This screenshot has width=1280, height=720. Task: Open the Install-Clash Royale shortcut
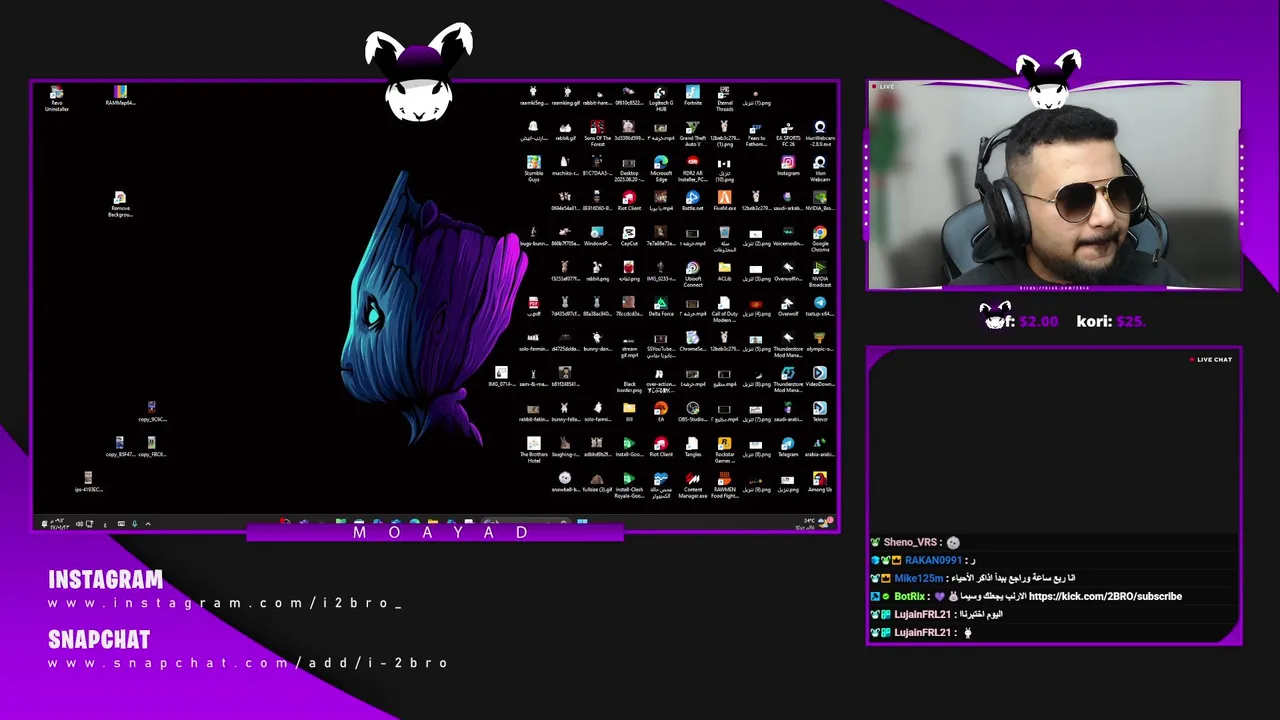[x=629, y=486]
